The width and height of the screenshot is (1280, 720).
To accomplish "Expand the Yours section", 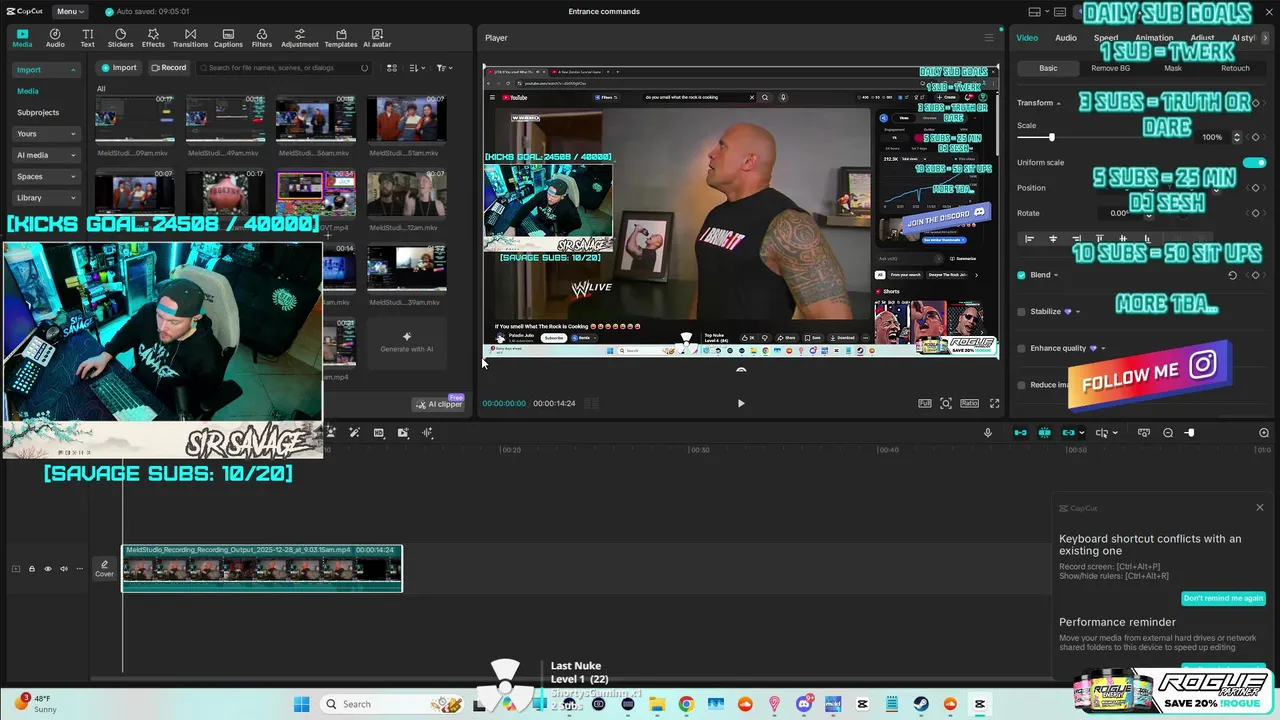I will coord(44,134).
